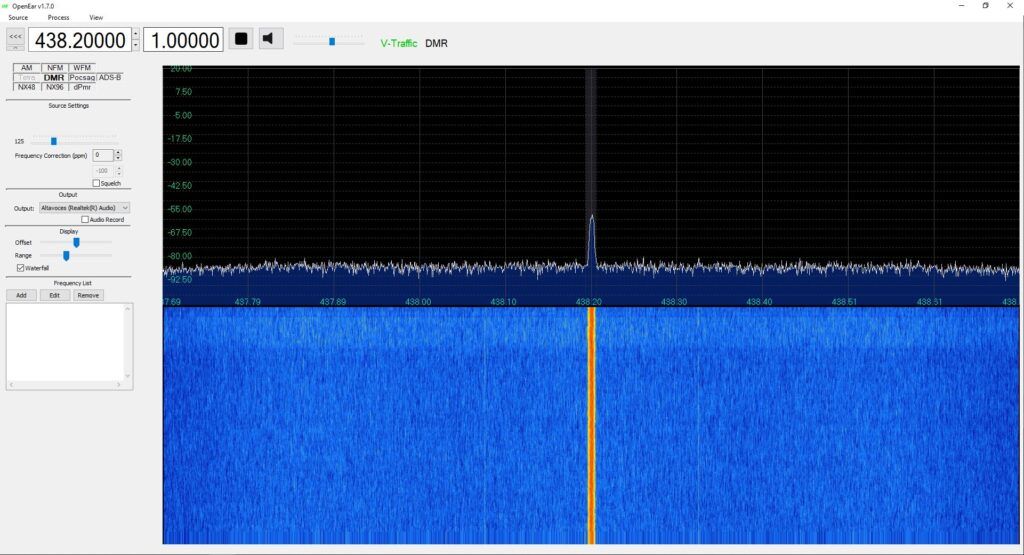Image resolution: width=1024 pixels, height=555 pixels.
Task: Enable Audio Record checkbox
Action: click(x=85, y=219)
